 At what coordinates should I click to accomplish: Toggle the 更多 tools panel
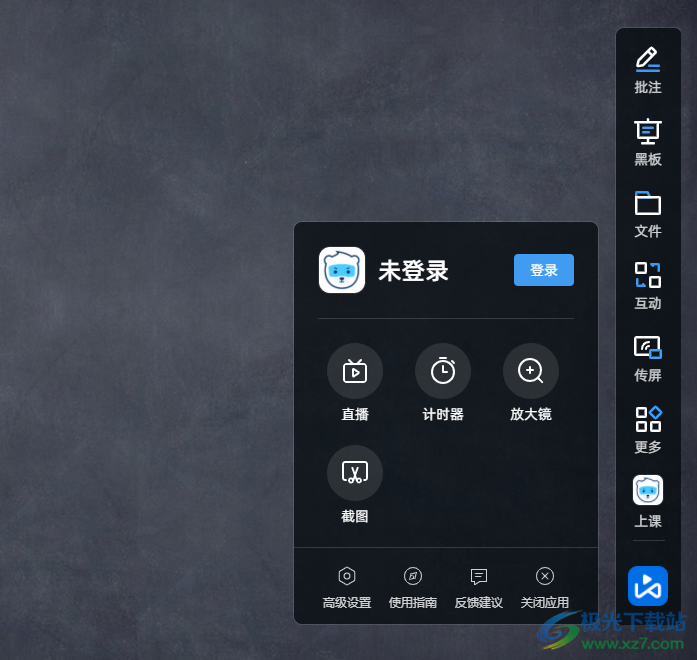[648, 420]
